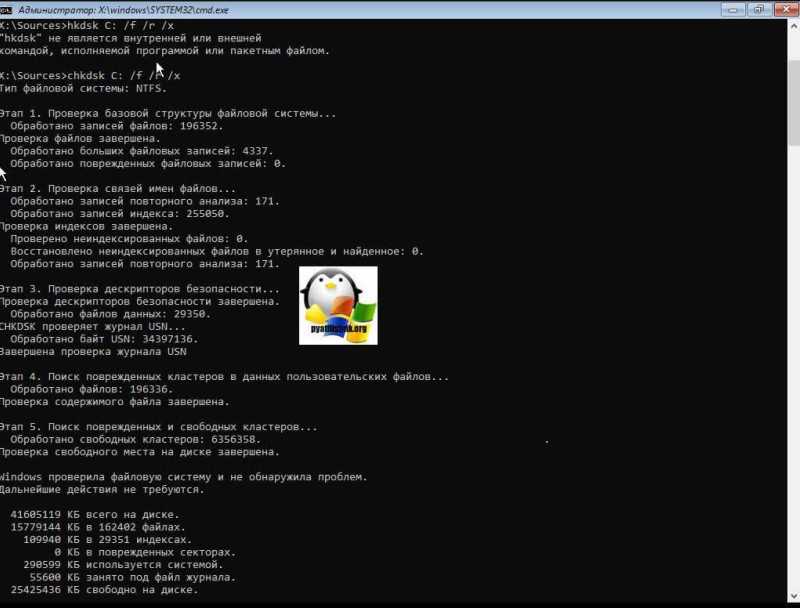The width and height of the screenshot is (800, 608).
Task: Minimize the command prompt window
Action: tap(733, 10)
